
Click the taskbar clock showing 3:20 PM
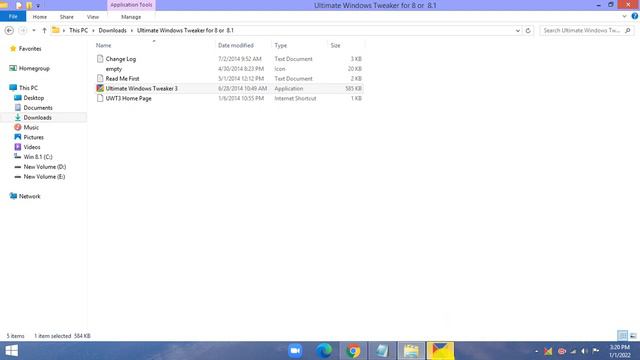point(620,351)
